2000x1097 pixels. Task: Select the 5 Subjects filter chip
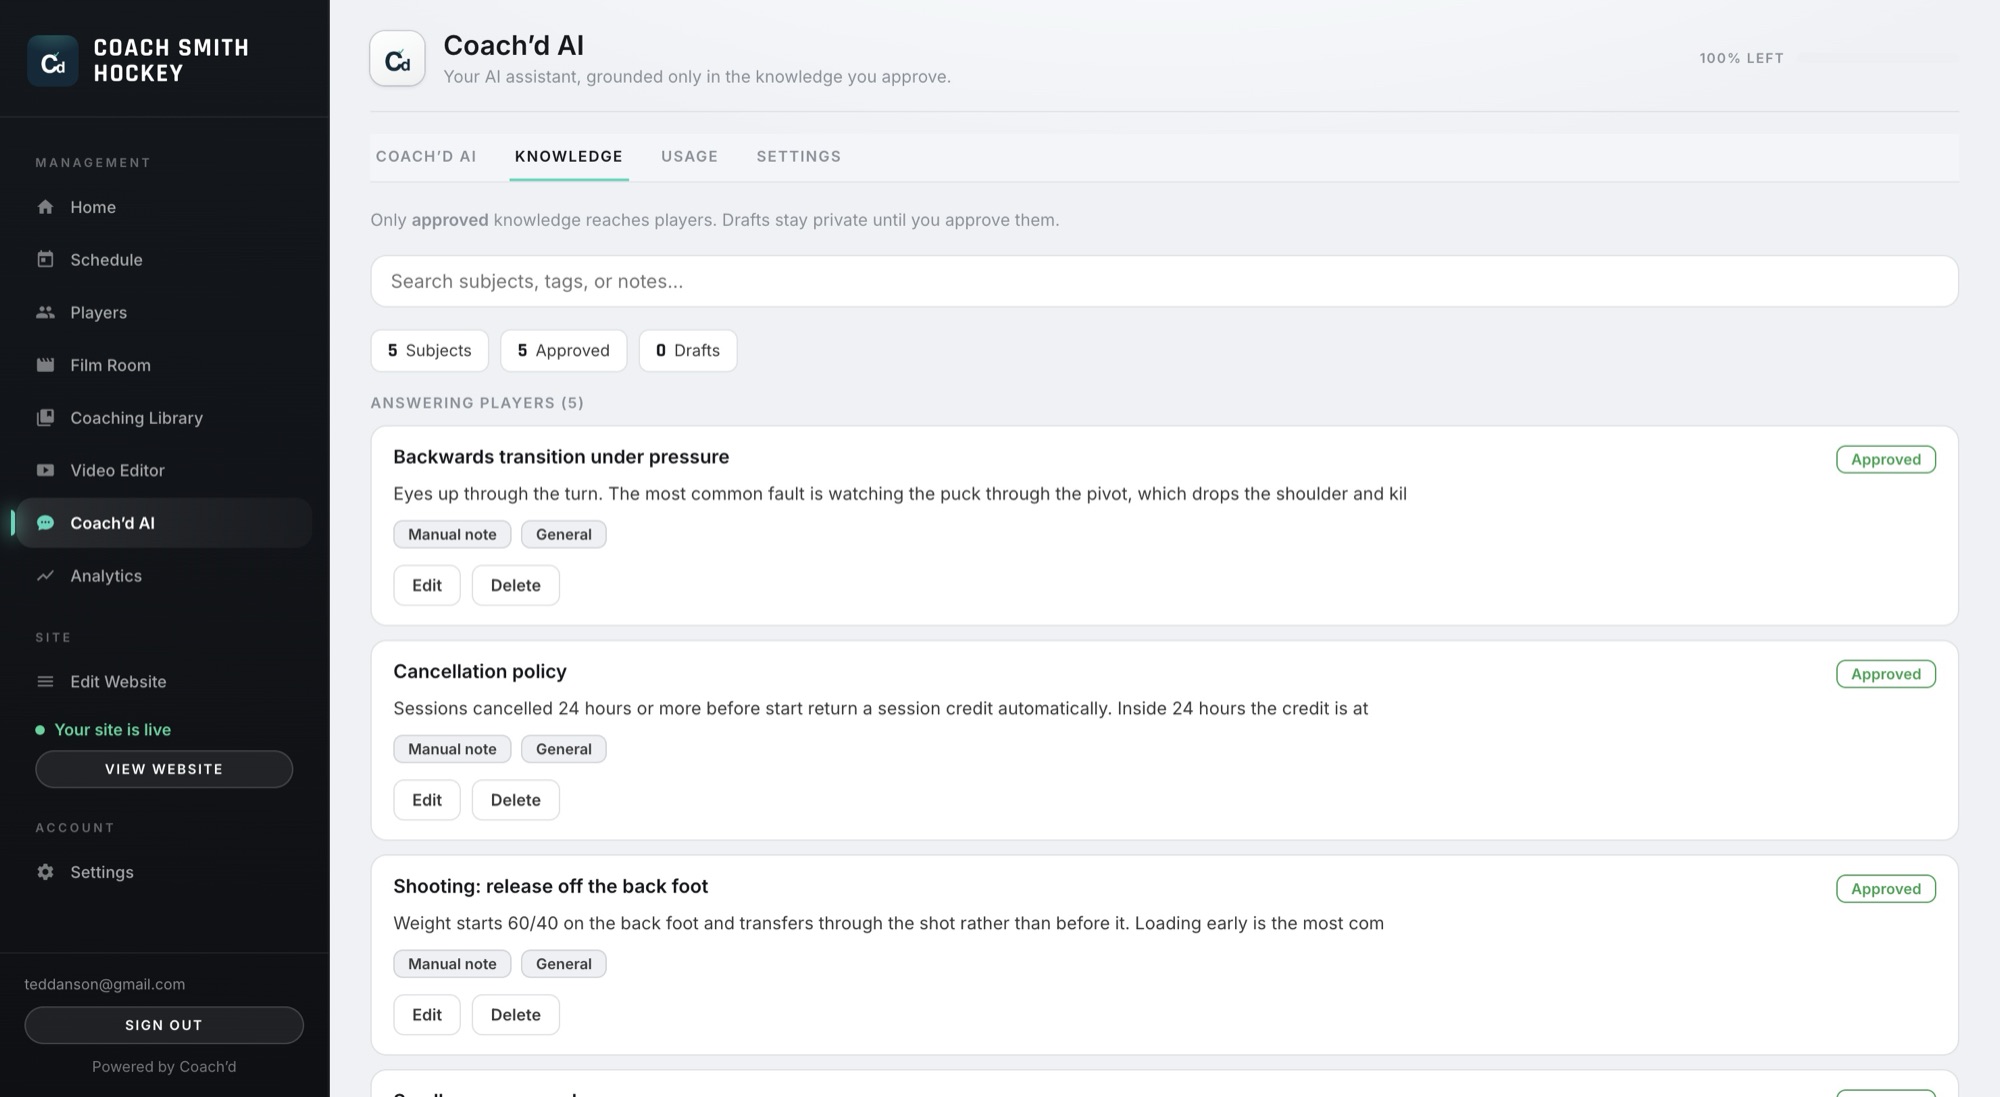pyautogui.click(x=429, y=351)
